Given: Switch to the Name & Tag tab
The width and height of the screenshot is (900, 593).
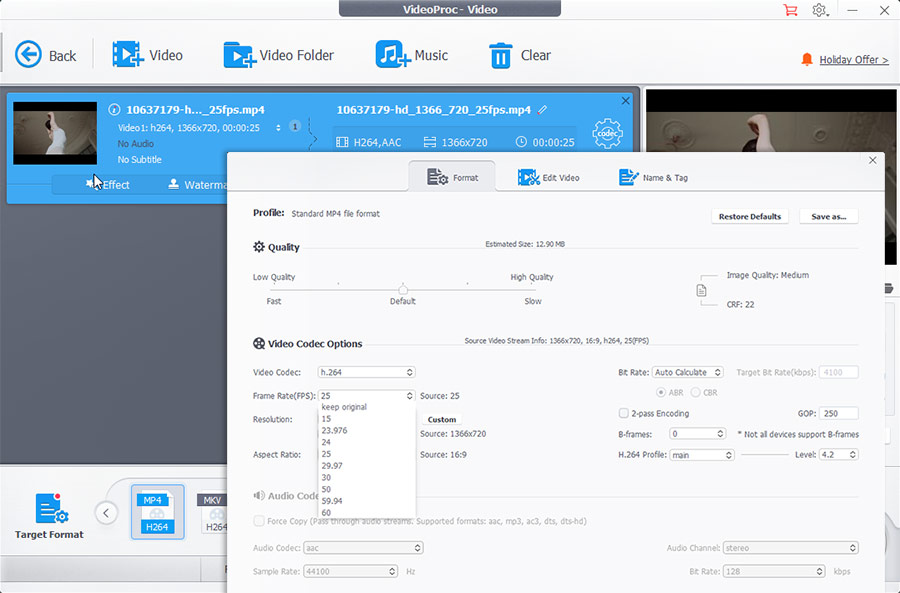Looking at the screenshot, I should (x=653, y=177).
